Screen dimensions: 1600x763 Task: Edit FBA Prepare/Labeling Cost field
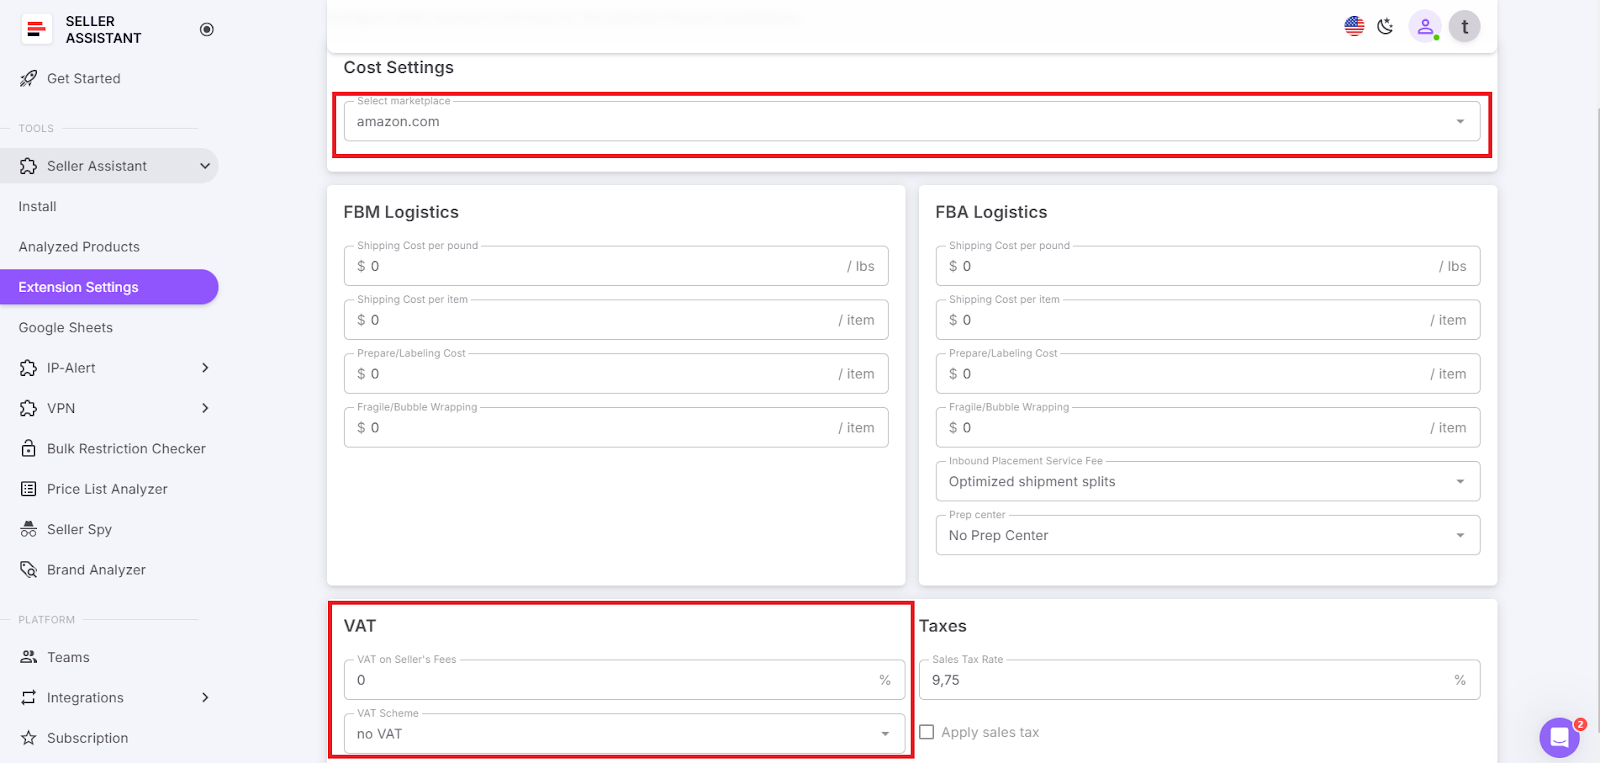tap(1208, 374)
